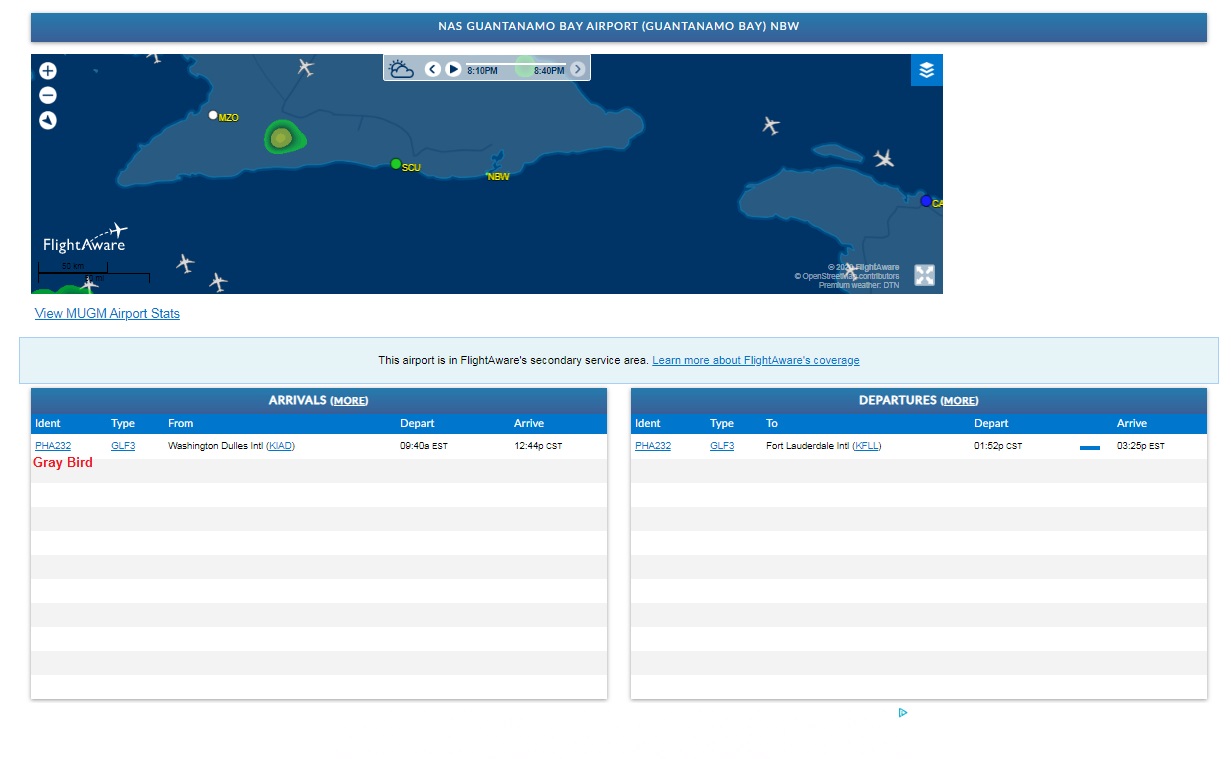
Task: Open the AdChoices triangle icon
Action: pyautogui.click(x=903, y=713)
